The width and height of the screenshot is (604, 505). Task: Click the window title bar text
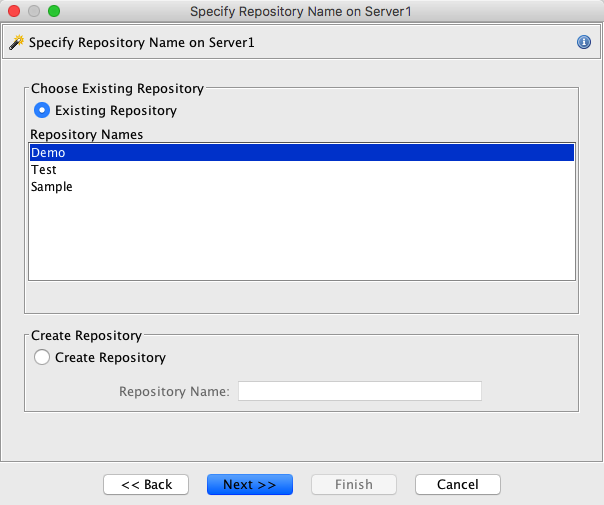[300, 11]
